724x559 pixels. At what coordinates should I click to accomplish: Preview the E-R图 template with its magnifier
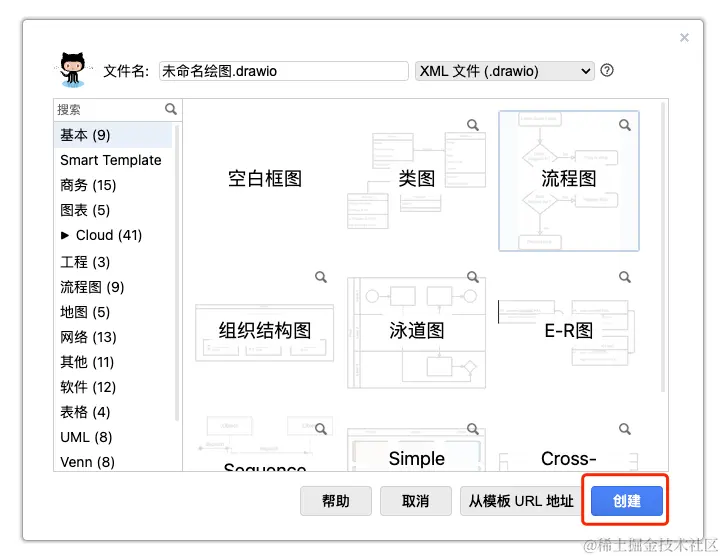click(625, 277)
